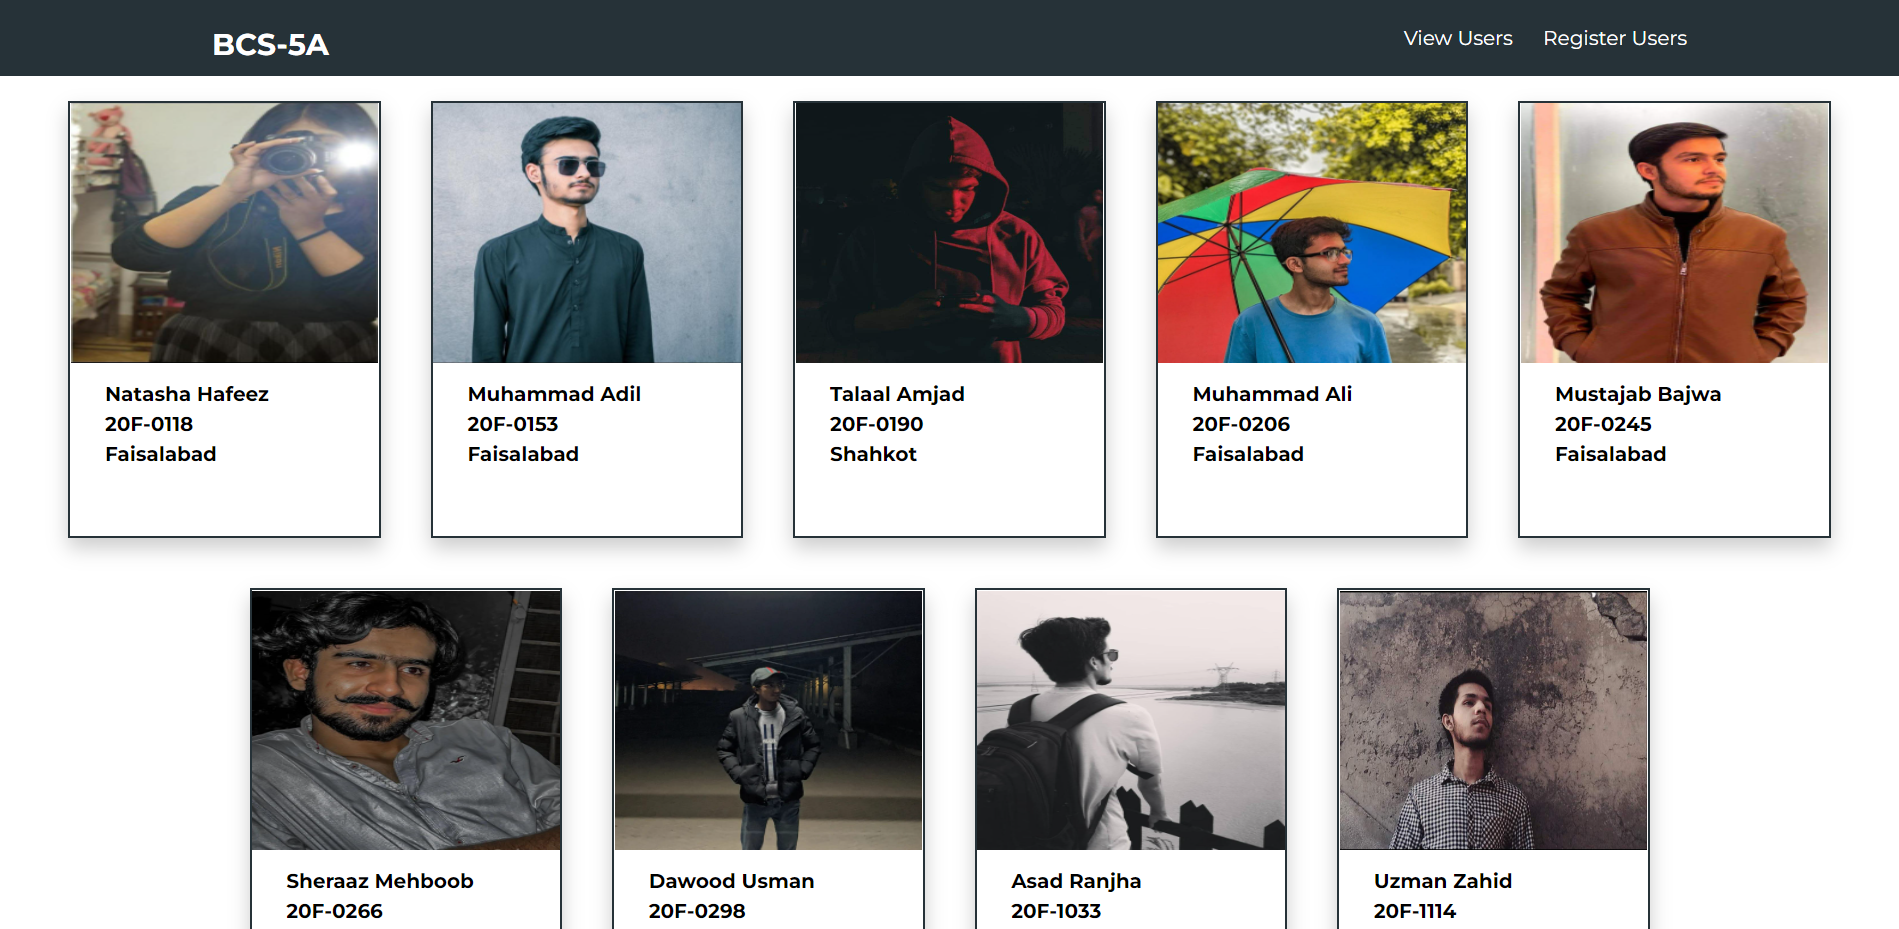Click roll number 20F-0206
This screenshot has height=929, width=1899.
[x=1241, y=424]
